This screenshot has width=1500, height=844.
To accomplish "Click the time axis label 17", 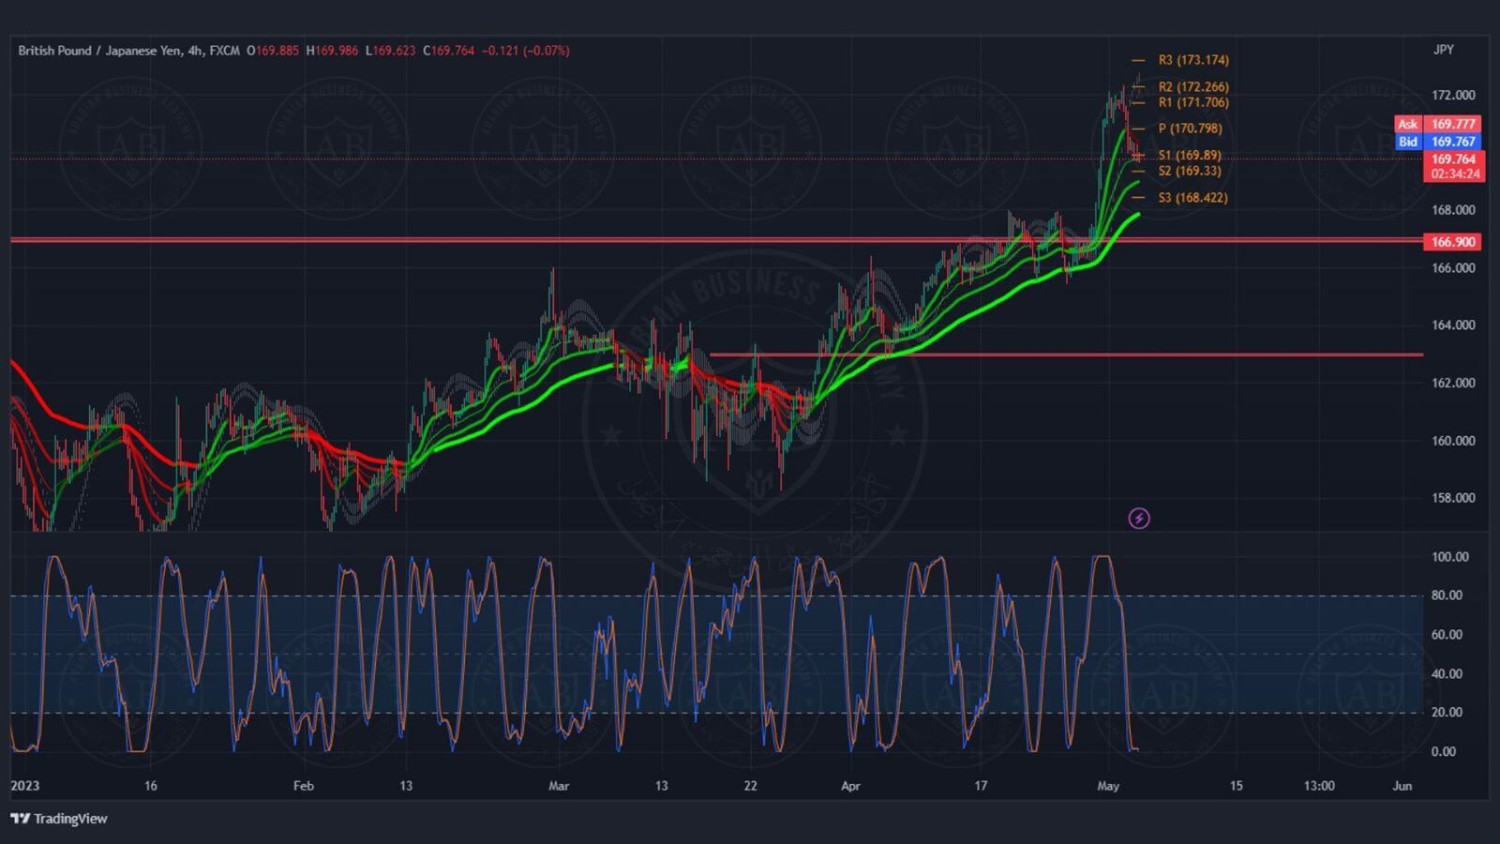I will tap(981, 786).
